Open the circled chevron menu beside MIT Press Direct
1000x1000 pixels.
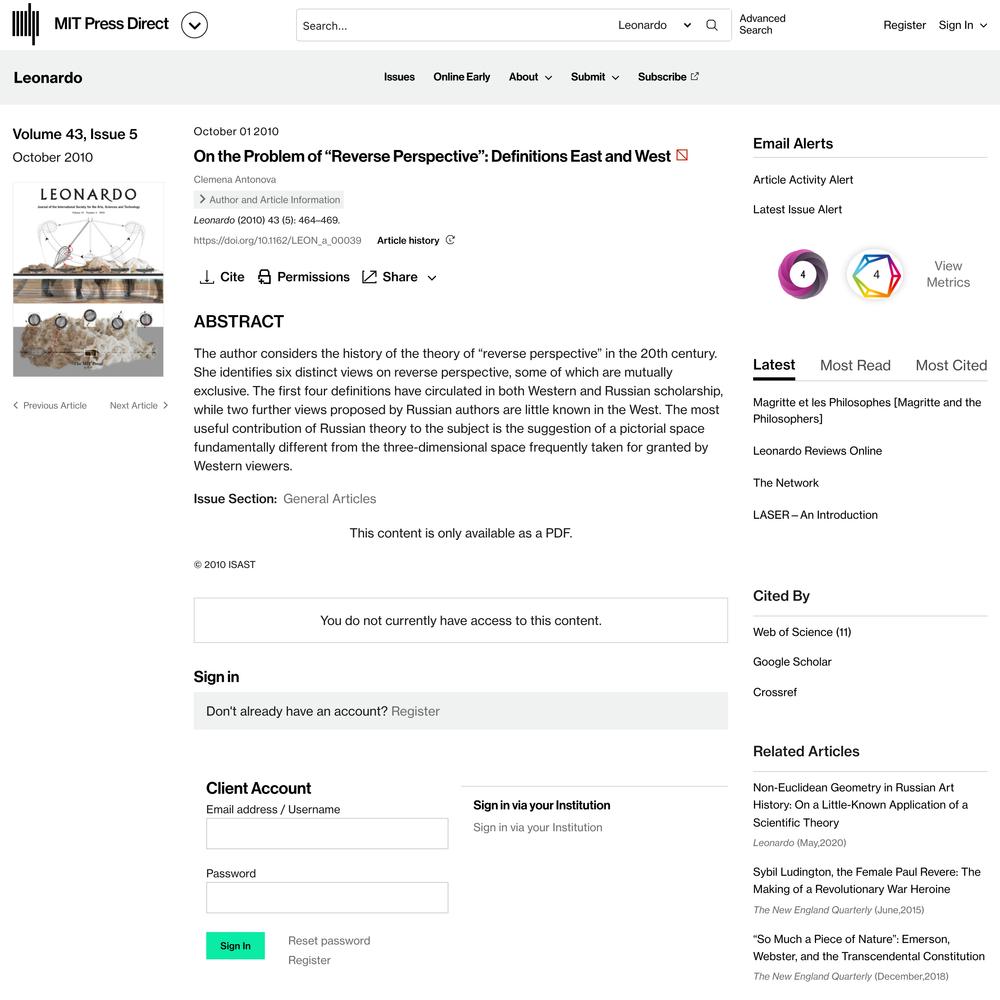click(195, 26)
